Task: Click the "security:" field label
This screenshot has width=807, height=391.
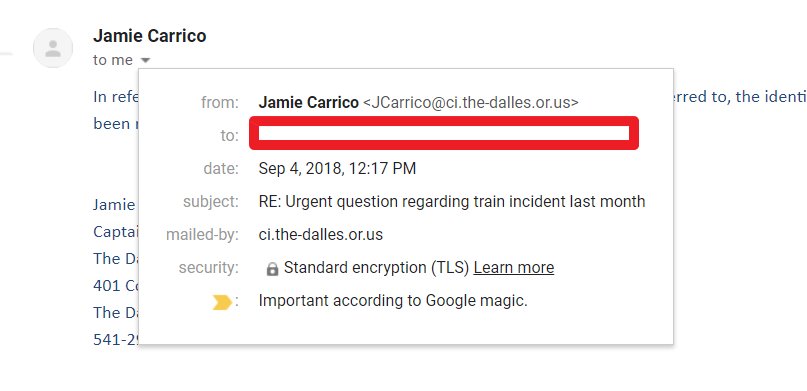Action: (x=208, y=268)
